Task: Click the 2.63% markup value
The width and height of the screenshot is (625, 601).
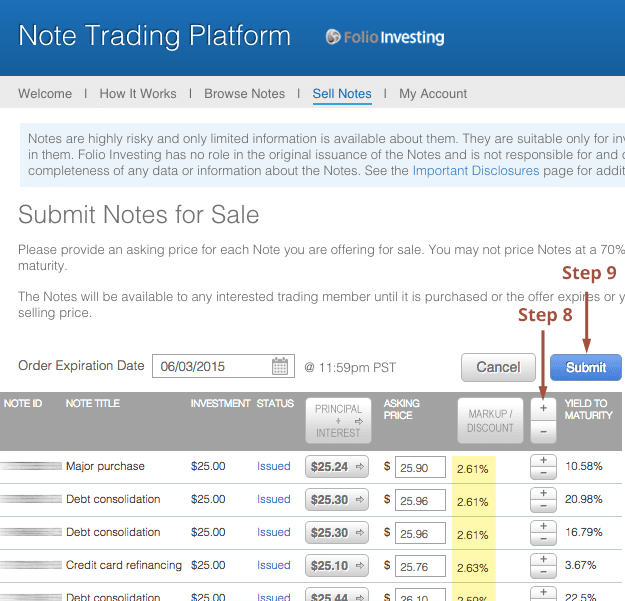Action: (472, 568)
